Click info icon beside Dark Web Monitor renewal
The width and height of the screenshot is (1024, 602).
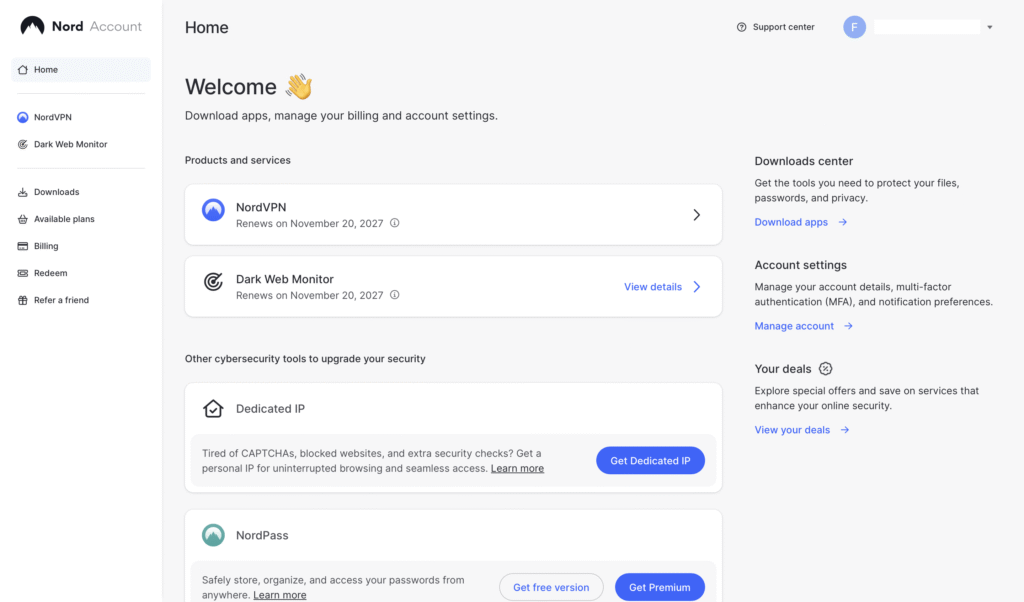click(394, 295)
